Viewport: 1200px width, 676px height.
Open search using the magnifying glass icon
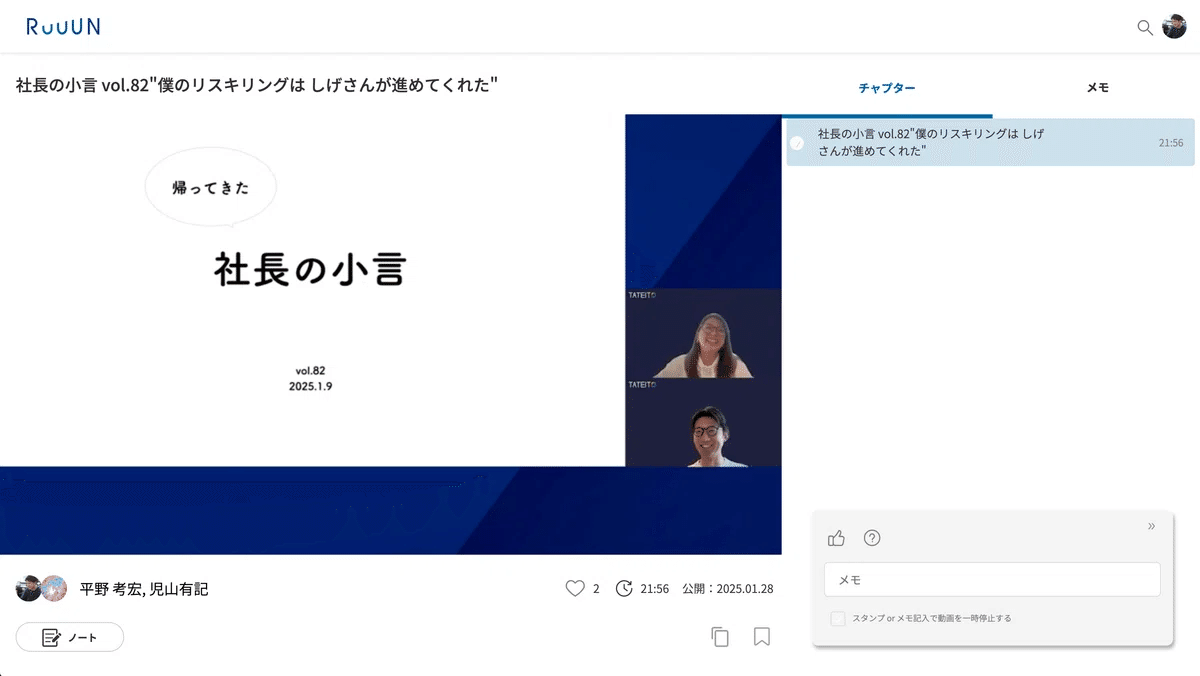[x=1144, y=28]
